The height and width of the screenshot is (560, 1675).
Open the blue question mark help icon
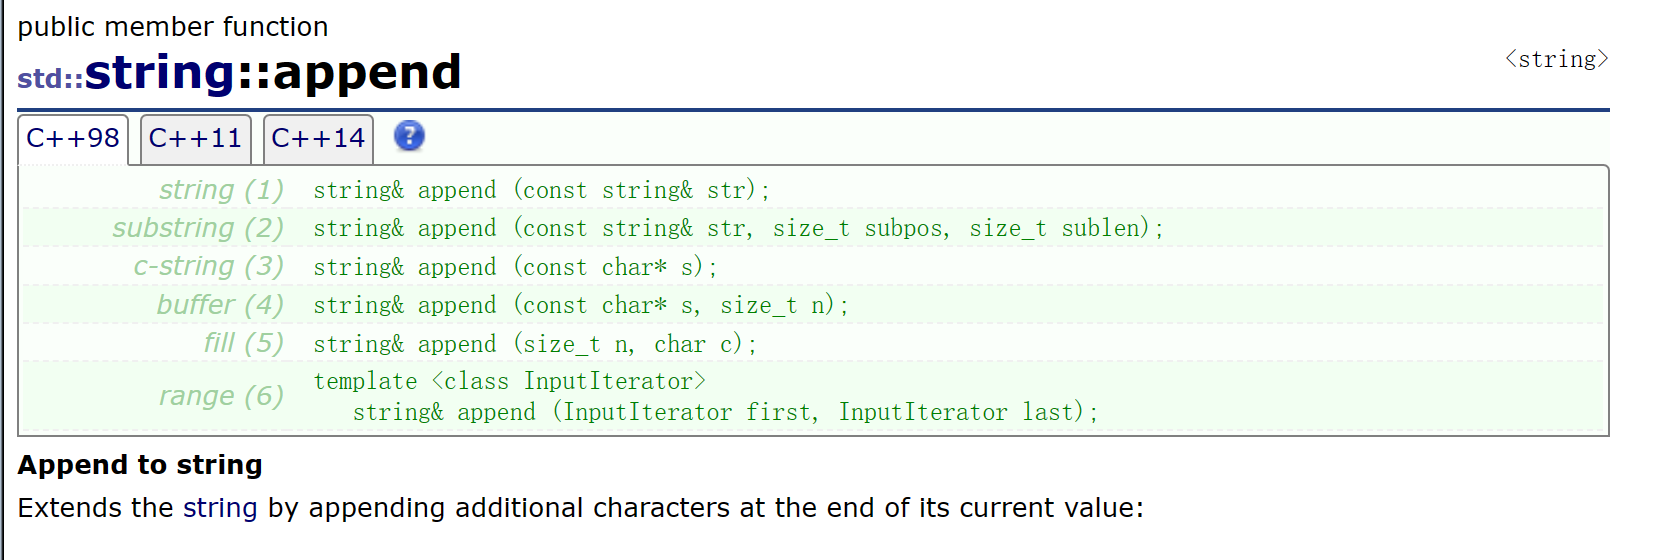[x=409, y=136]
